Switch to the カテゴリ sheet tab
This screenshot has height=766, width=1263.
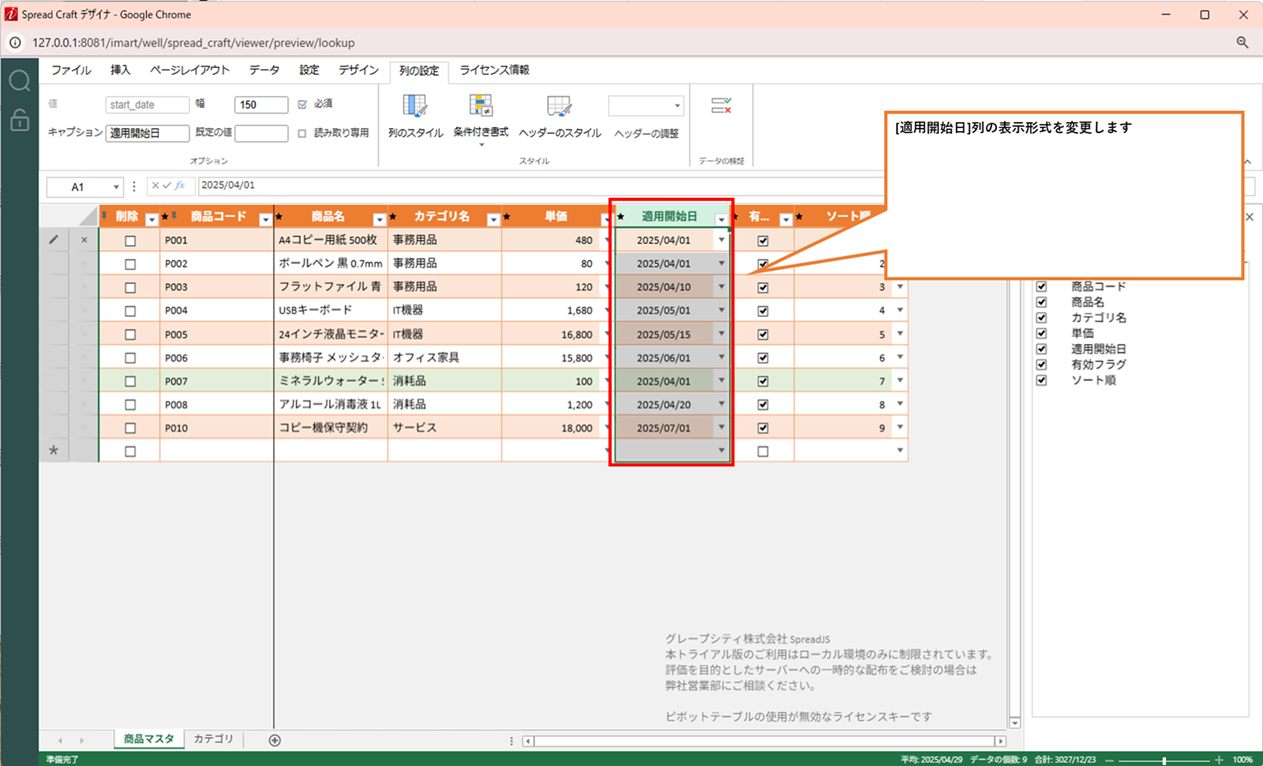pyautogui.click(x=213, y=739)
